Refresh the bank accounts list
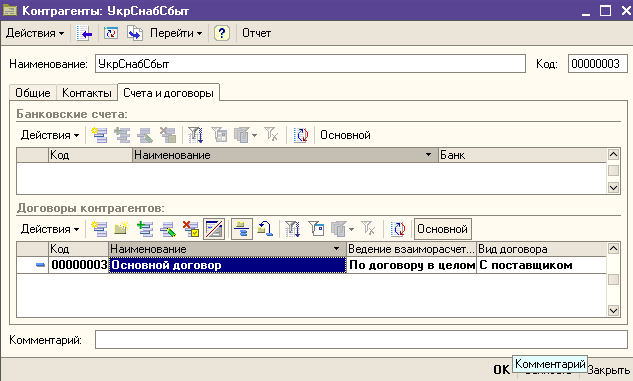This screenshot has width=633, height=381. 301,135
